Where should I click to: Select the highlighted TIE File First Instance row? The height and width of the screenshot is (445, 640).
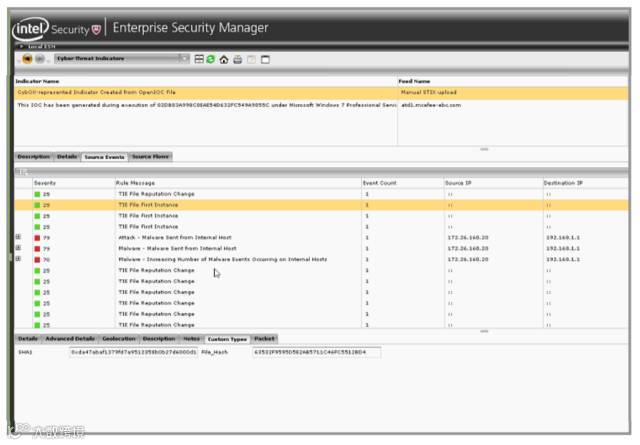[321, 205]
